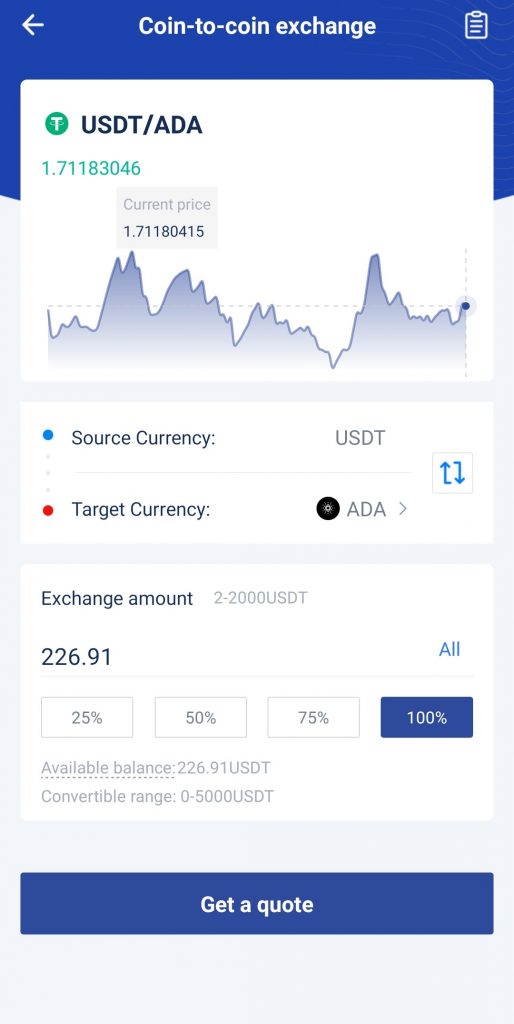Tap the current price marker on chart
514x1024 pixels.
pyautogui.click(x=466, y=306)
